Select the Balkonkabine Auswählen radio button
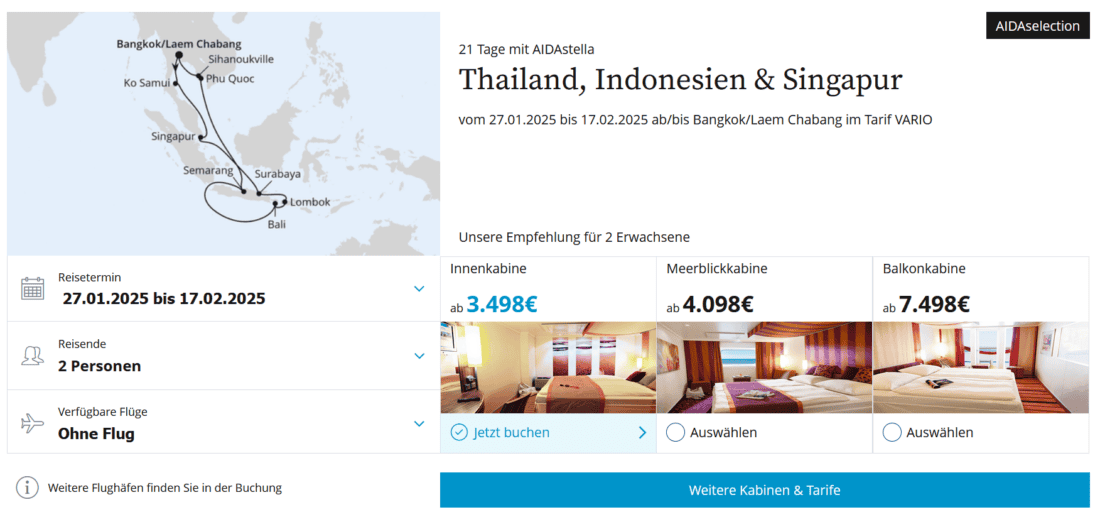 [x=892, y=433]
